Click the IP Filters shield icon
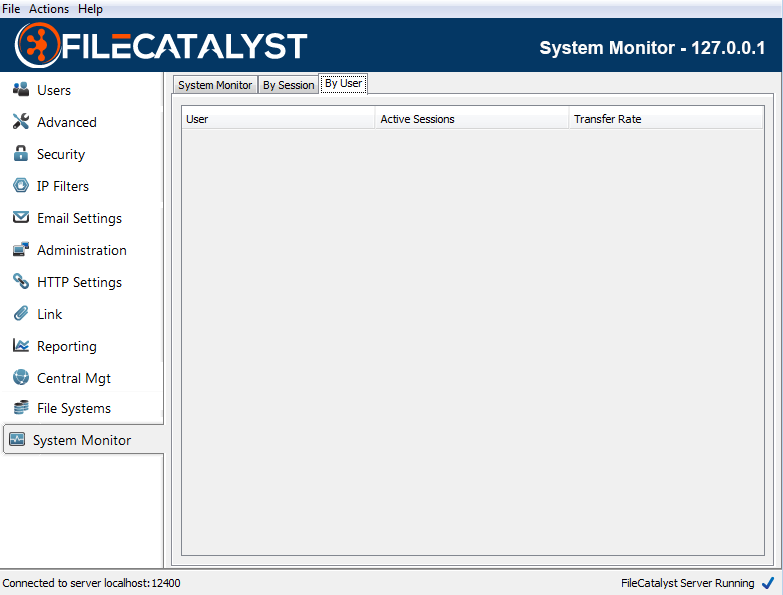Image resolution: width=783 pixels, height=595 pixels. pyautogui.click(x=21, y=185)
